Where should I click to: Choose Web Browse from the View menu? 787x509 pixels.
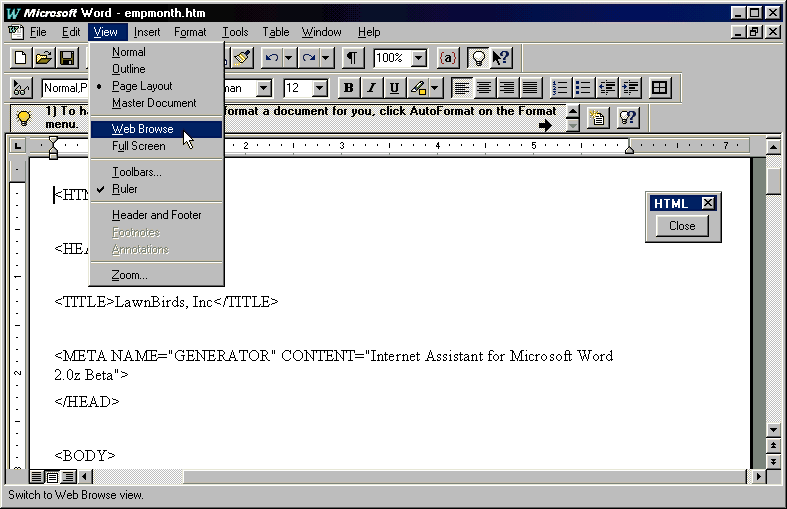point(142,129)
